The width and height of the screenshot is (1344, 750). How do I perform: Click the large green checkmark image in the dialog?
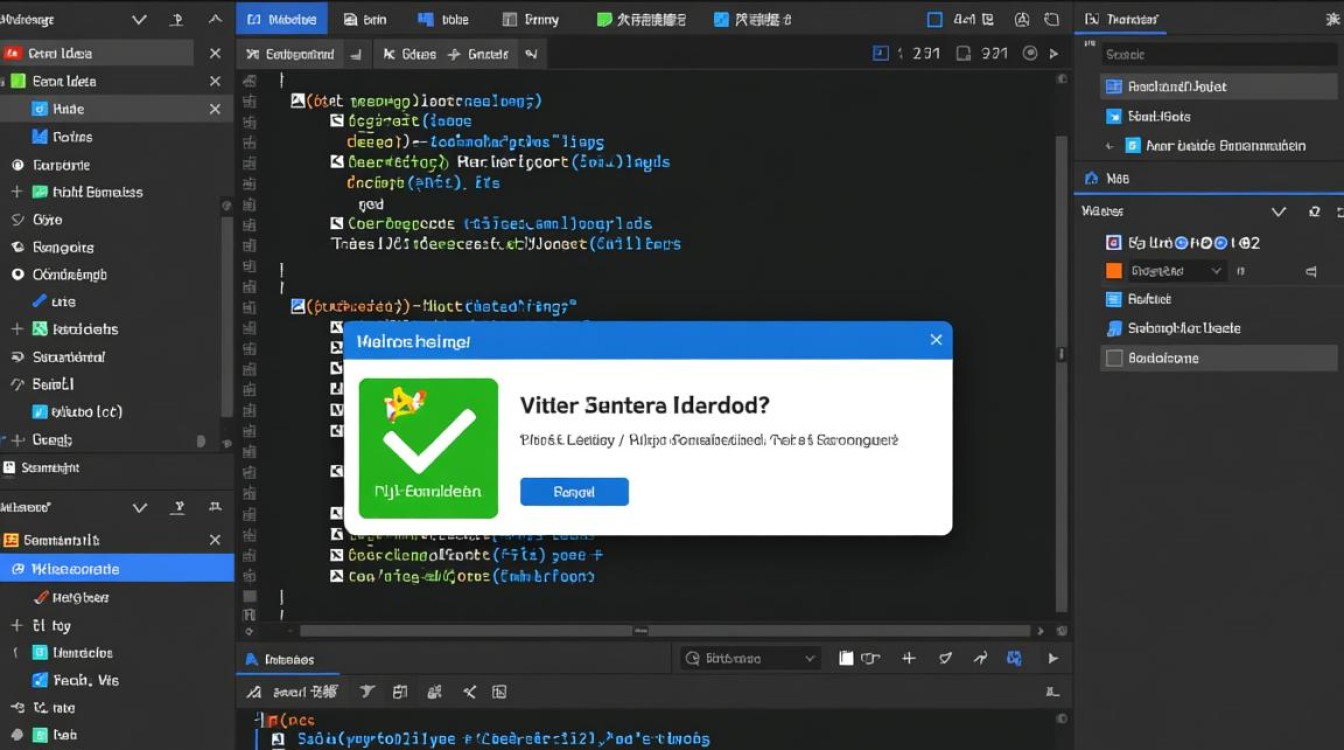coord(428,448)
